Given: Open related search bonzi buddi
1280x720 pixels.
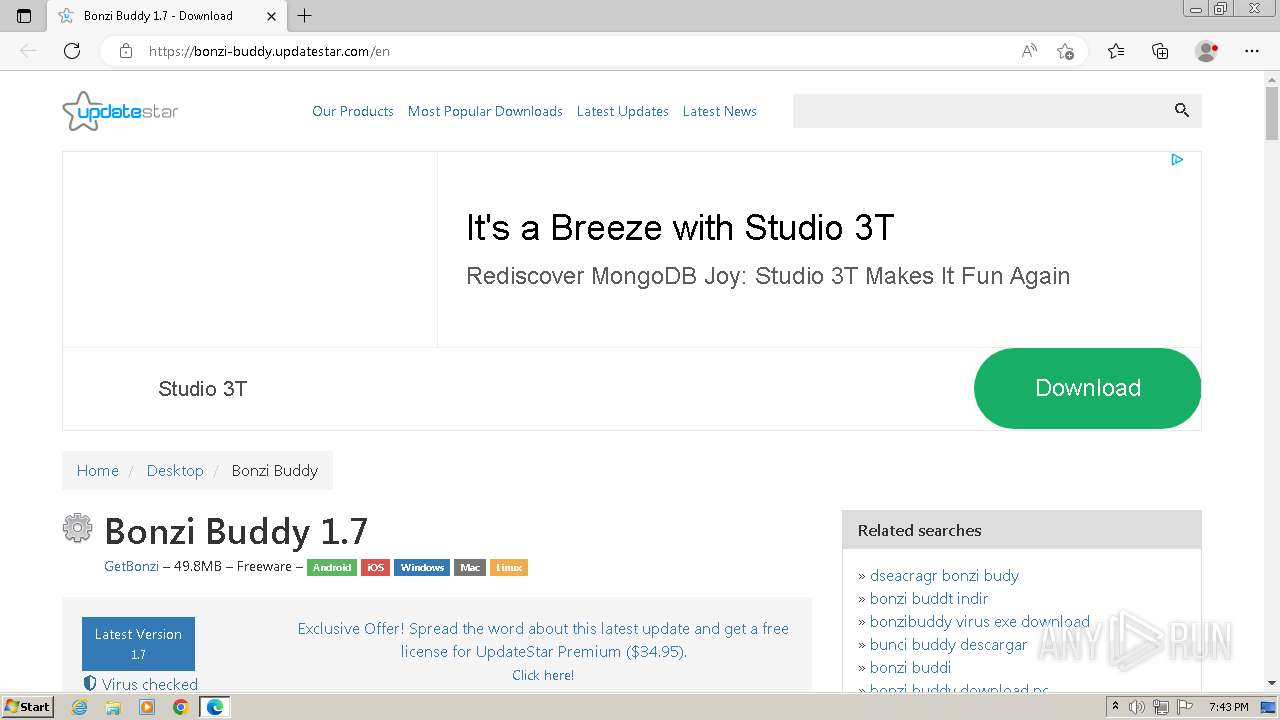Looking at the screenshot, I should 910,667.
